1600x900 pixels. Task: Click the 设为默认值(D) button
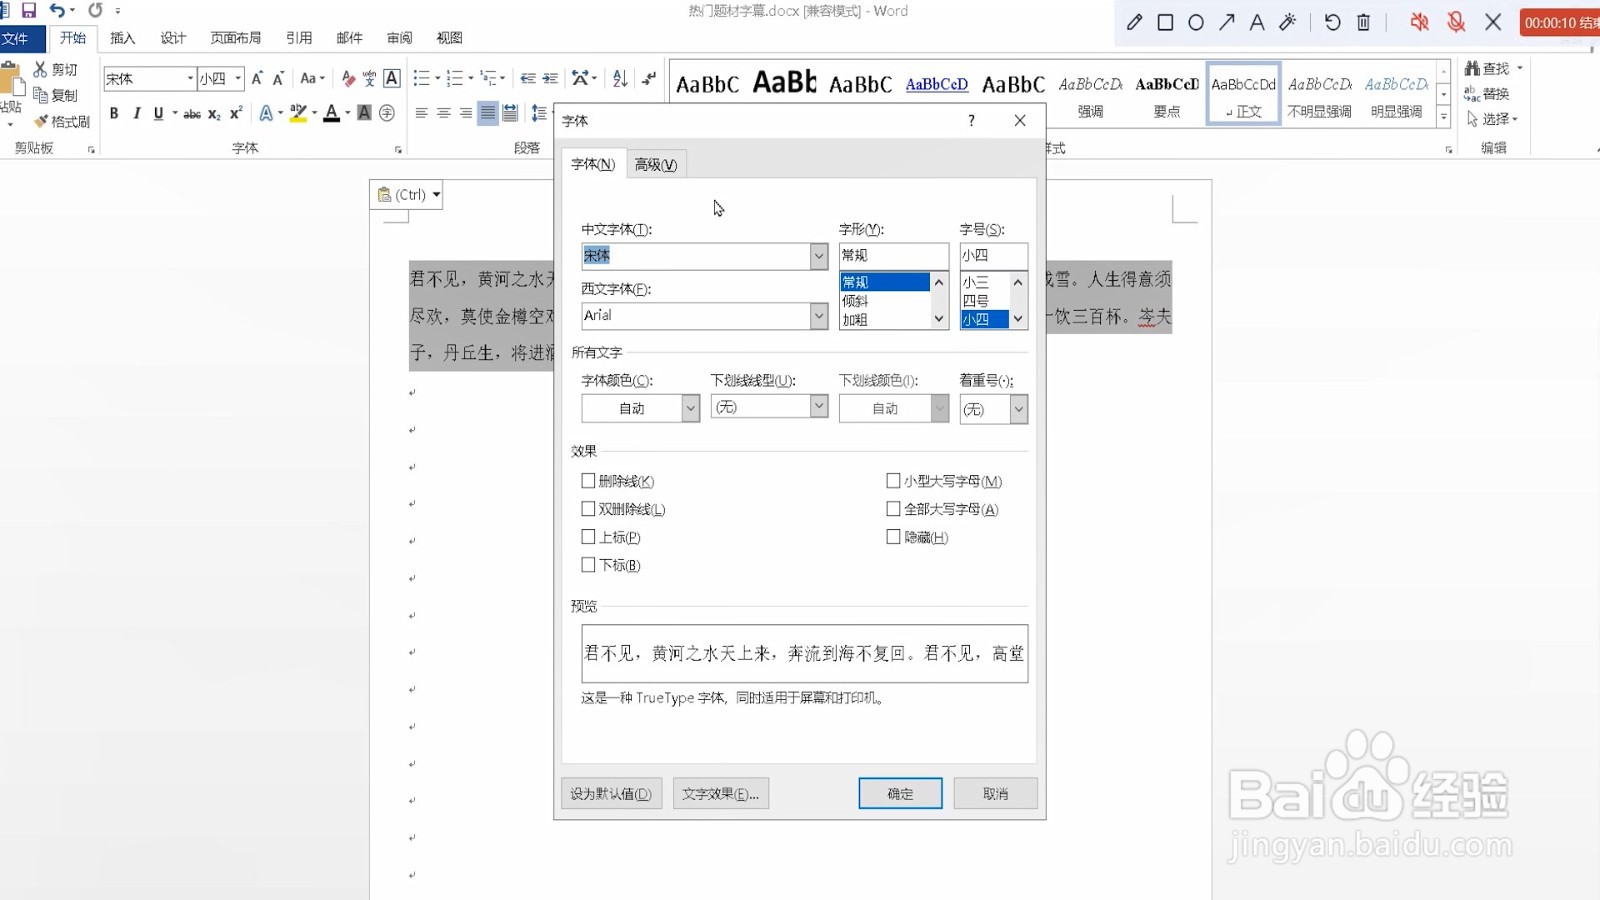(611, 793)
